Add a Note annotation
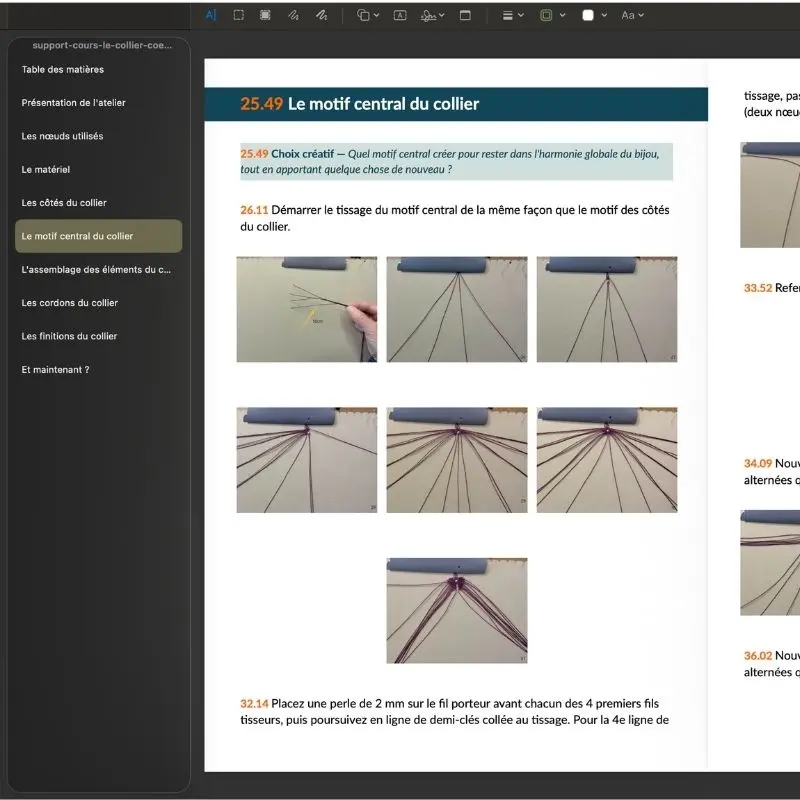Screen dimensions: 800x800 pyautogui.click(x=465, y=15)
